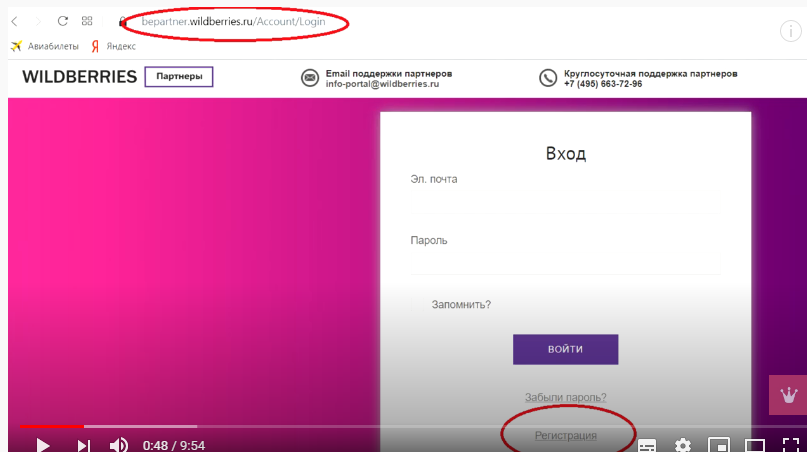The width and height of the screenshot is (807, 452).
Task: Click info-portal@wildberries.ru email address
Action: (382, 84)
